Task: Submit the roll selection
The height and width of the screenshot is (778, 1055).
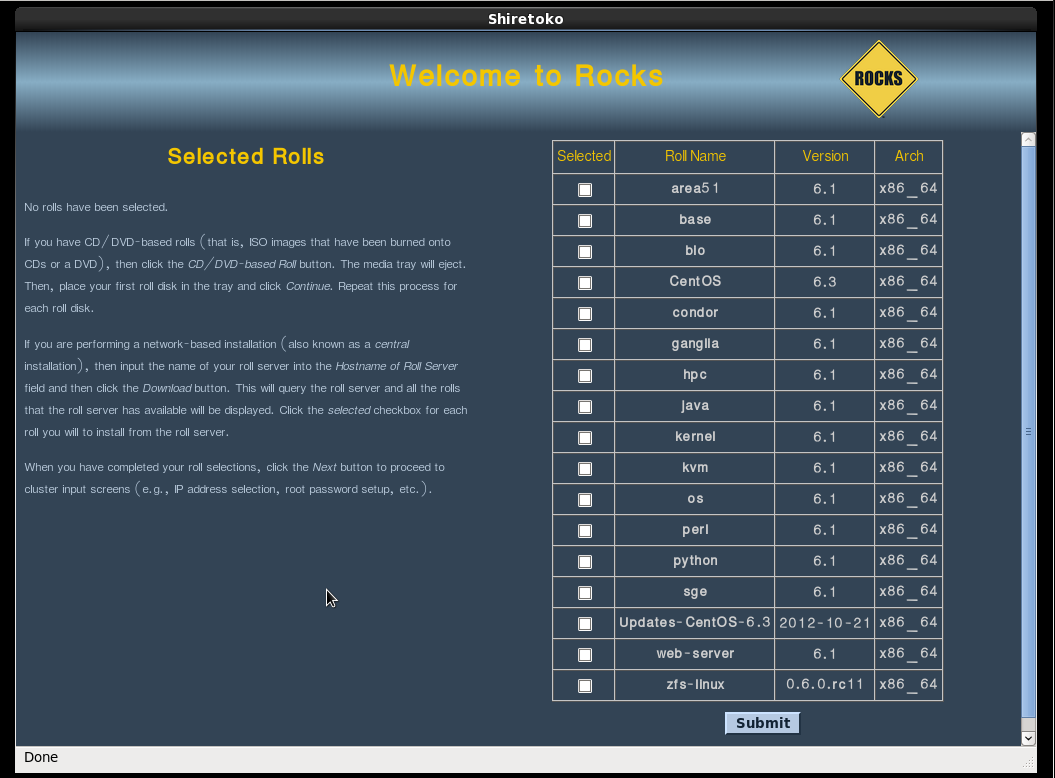Action: (x=762, y=723)
